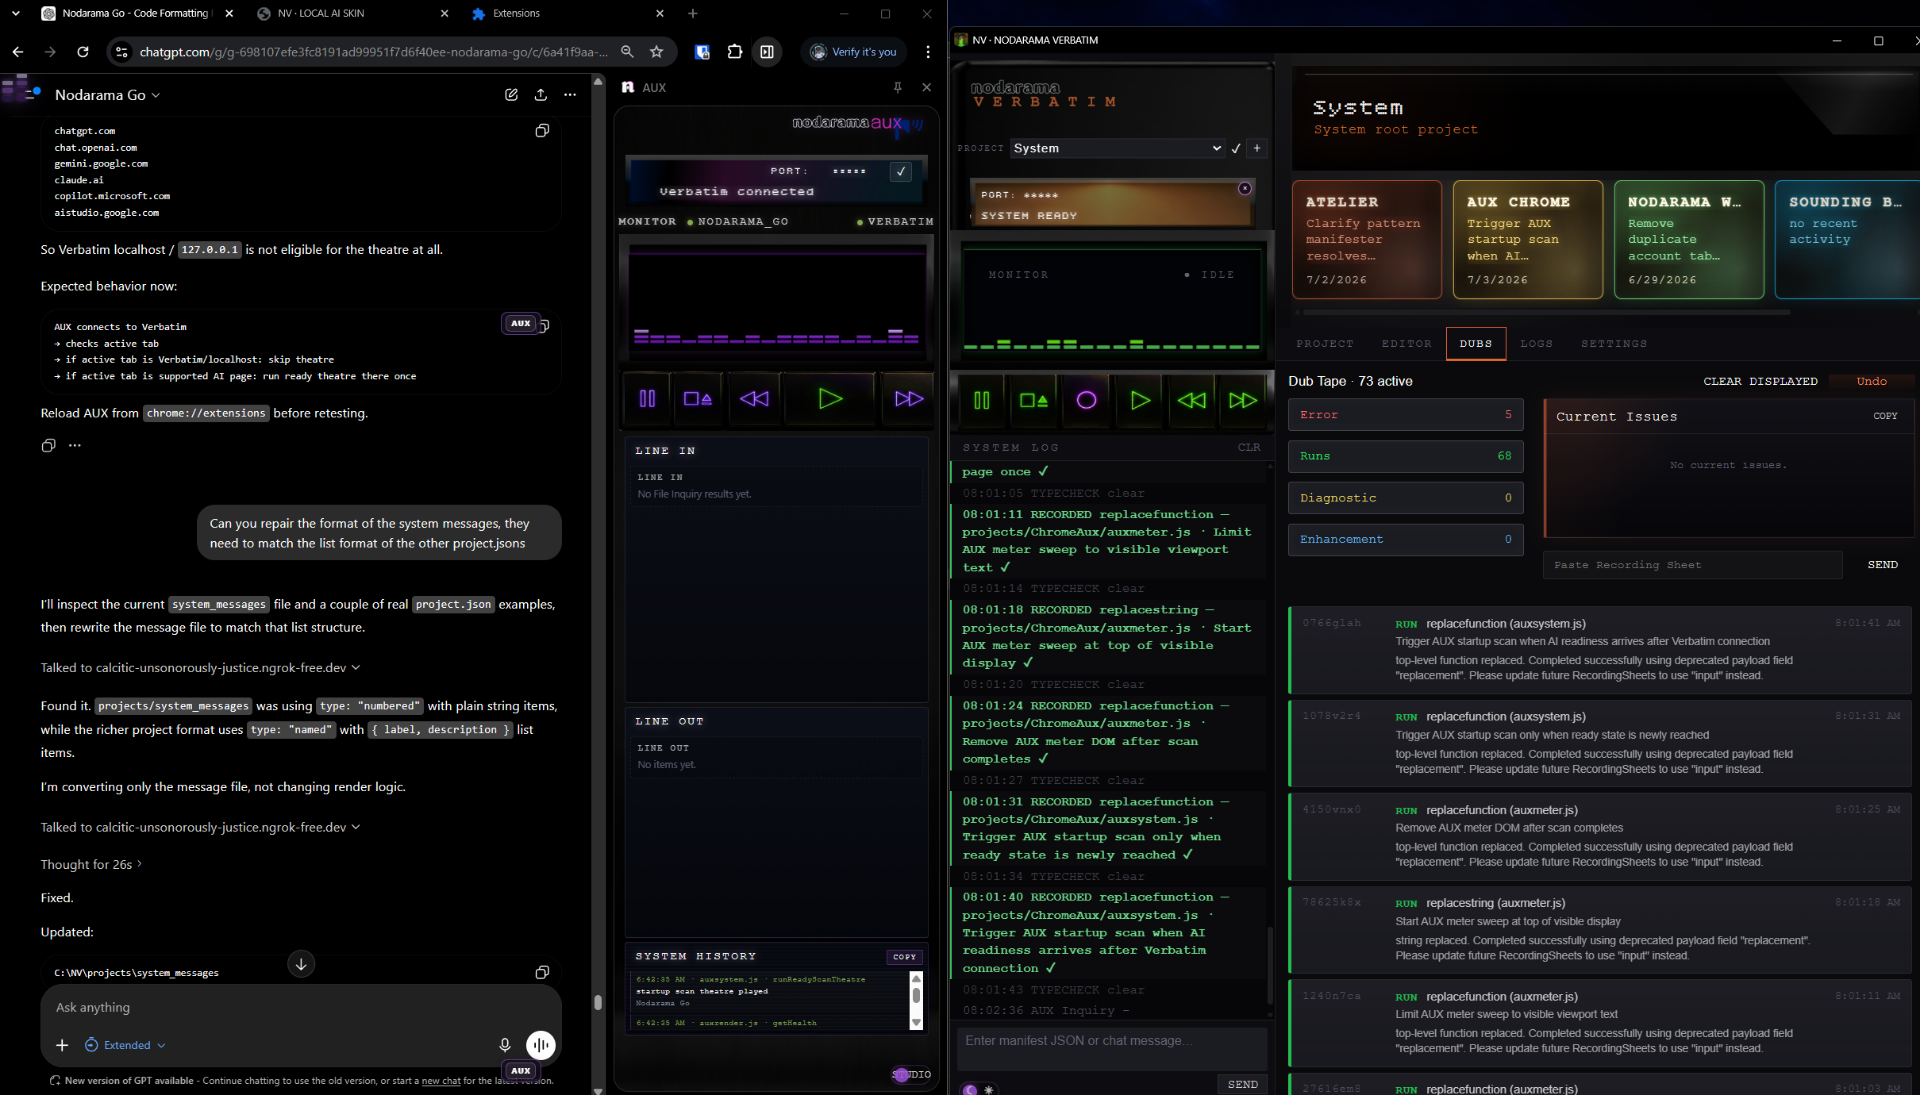1920x1095 pixels.
Task: Slide the ChatGPT conversation scrollbar thumb
Action: [598, 1002]
